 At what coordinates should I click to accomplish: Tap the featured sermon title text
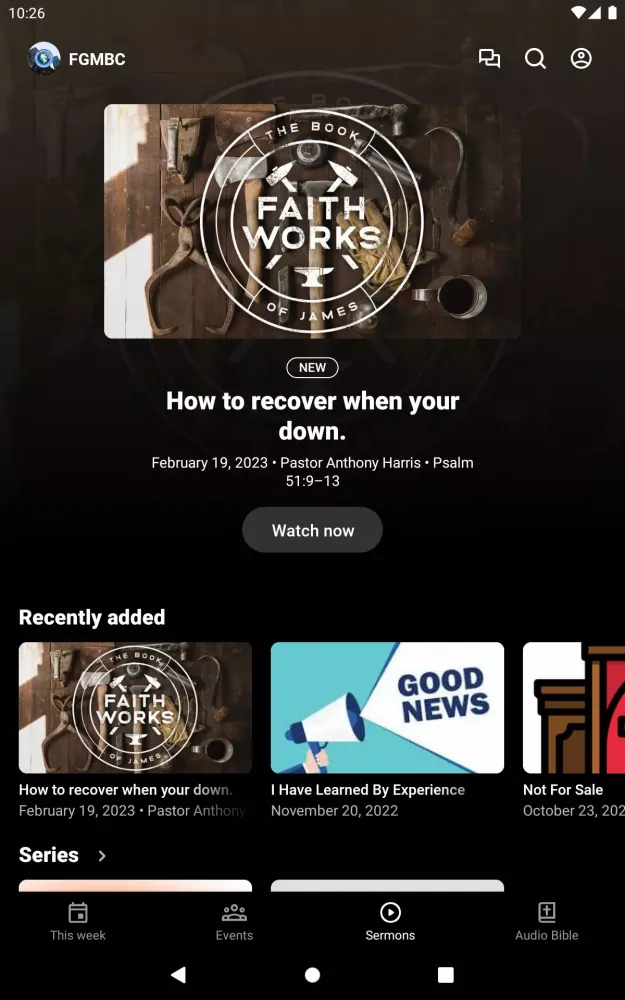click(x=312, y=416)
